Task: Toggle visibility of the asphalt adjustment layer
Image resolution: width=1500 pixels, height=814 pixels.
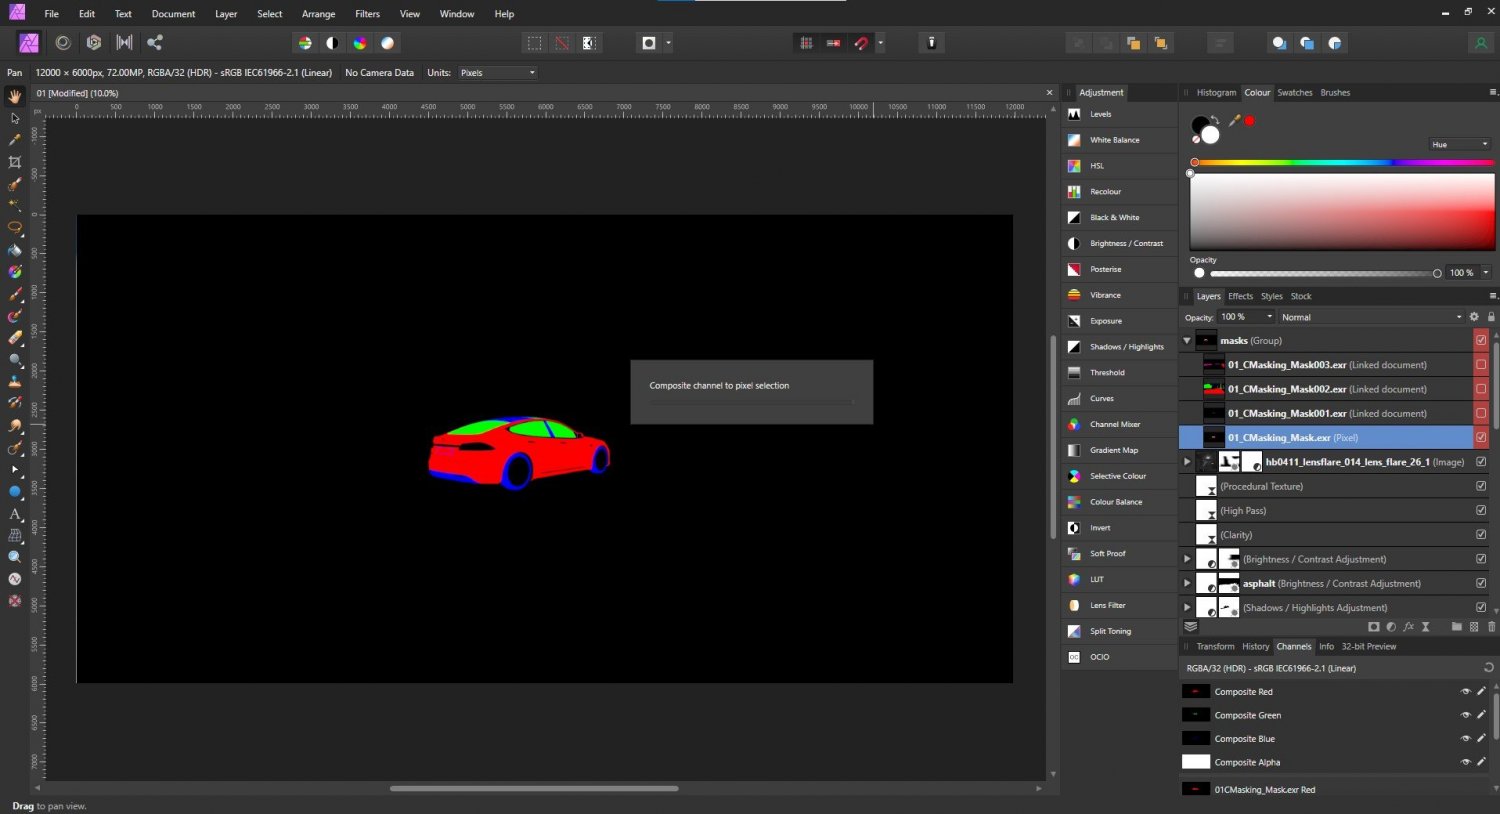Action: (x=1481, y=583)
